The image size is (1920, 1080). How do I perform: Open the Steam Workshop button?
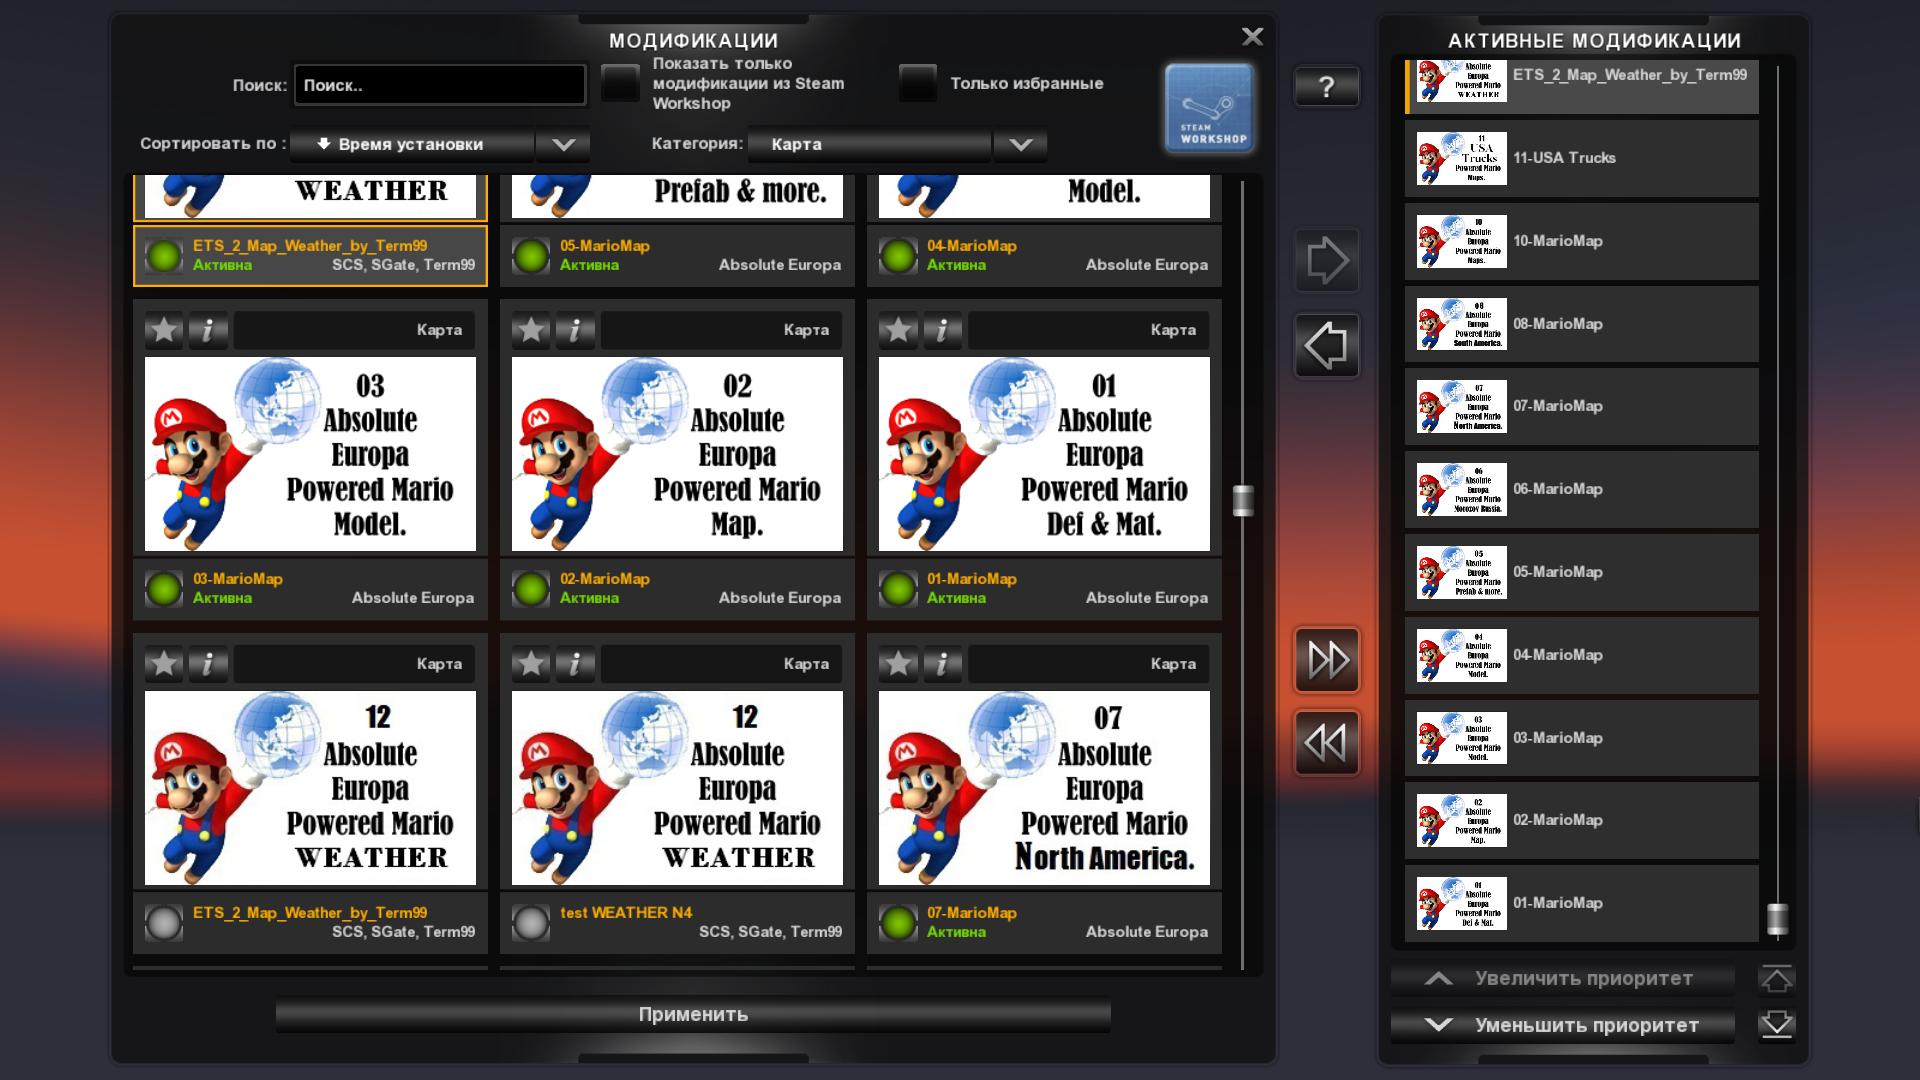[x=1208, y=108]
